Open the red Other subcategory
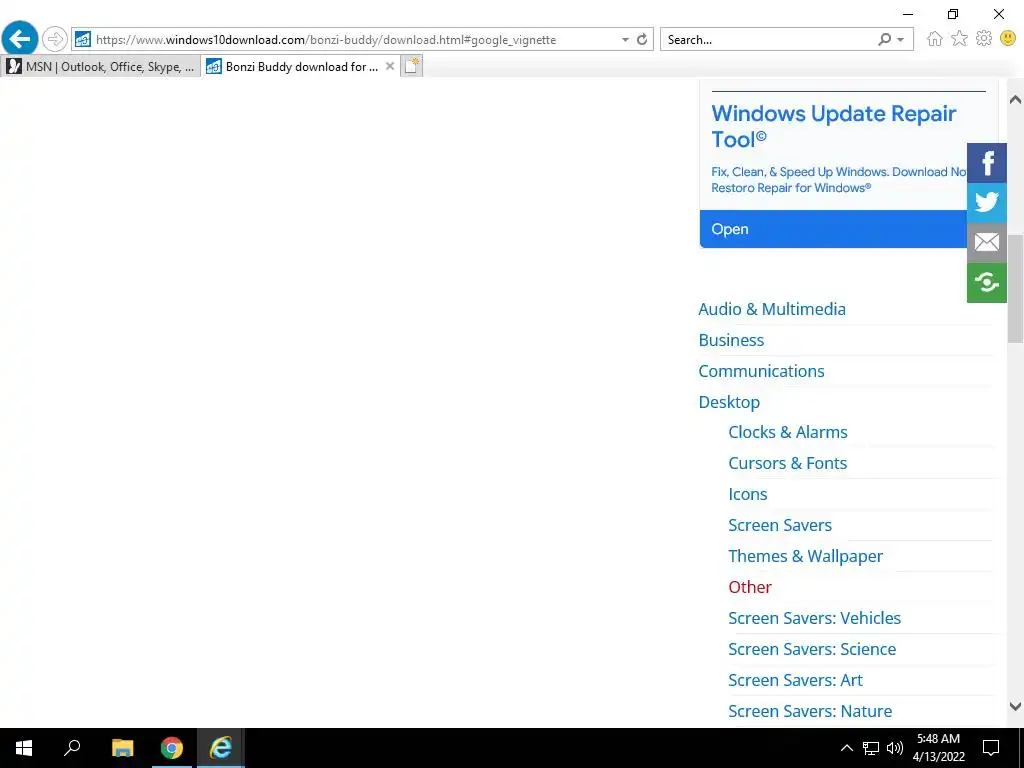 [750, 587]
